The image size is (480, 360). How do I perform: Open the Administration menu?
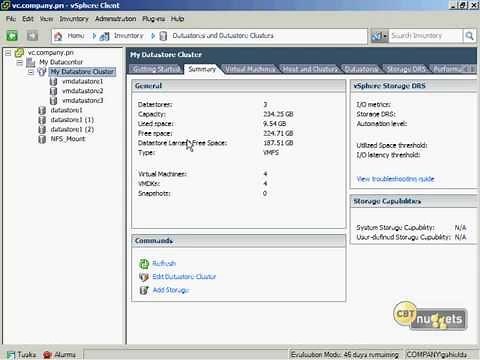coord(115,19)
